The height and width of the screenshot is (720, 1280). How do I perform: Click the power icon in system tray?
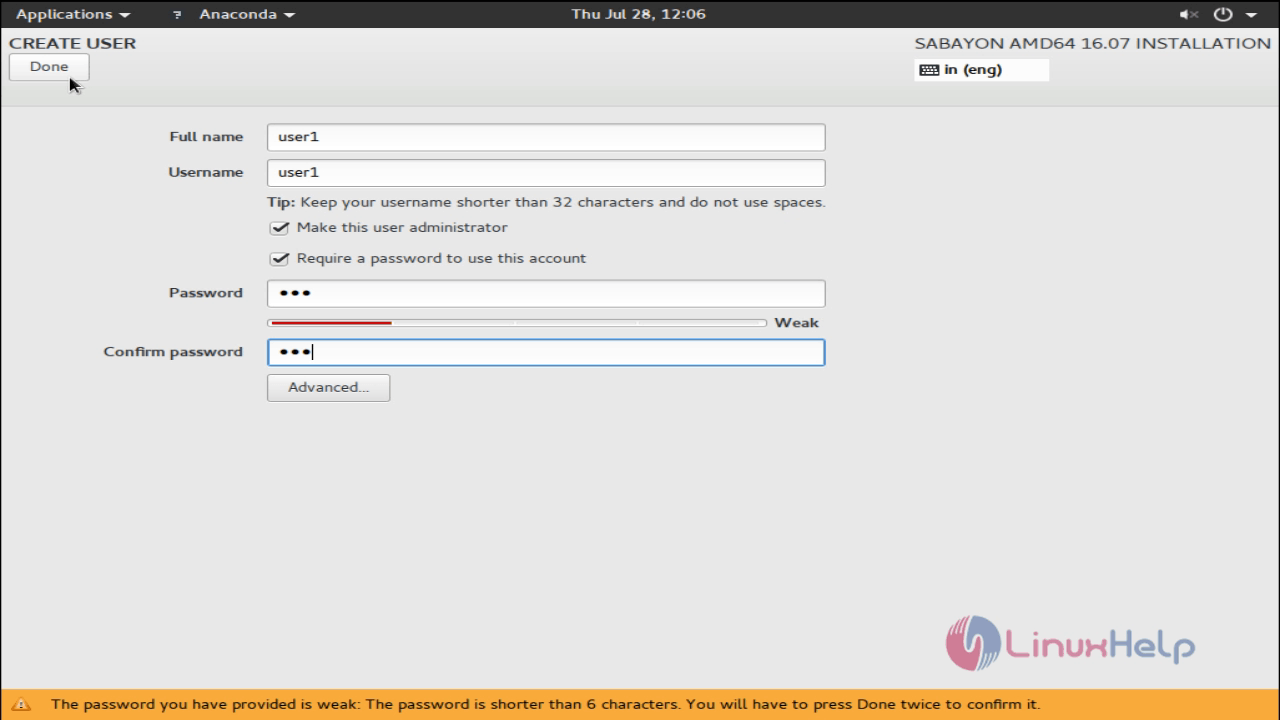tap(1223, 15)
